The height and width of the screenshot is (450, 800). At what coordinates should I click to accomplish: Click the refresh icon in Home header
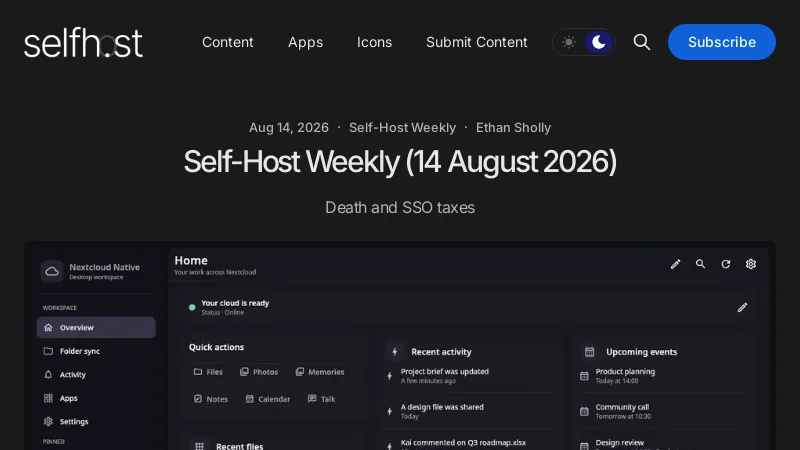tap(726, 264)
